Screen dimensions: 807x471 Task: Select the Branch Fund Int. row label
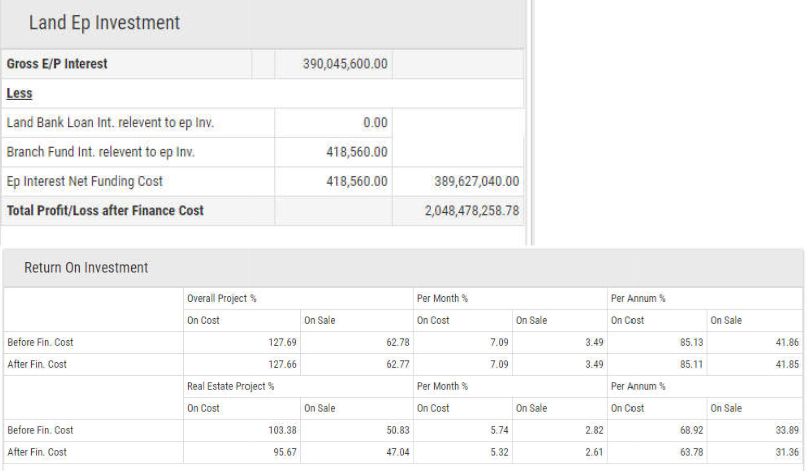[x=100, y=152]
